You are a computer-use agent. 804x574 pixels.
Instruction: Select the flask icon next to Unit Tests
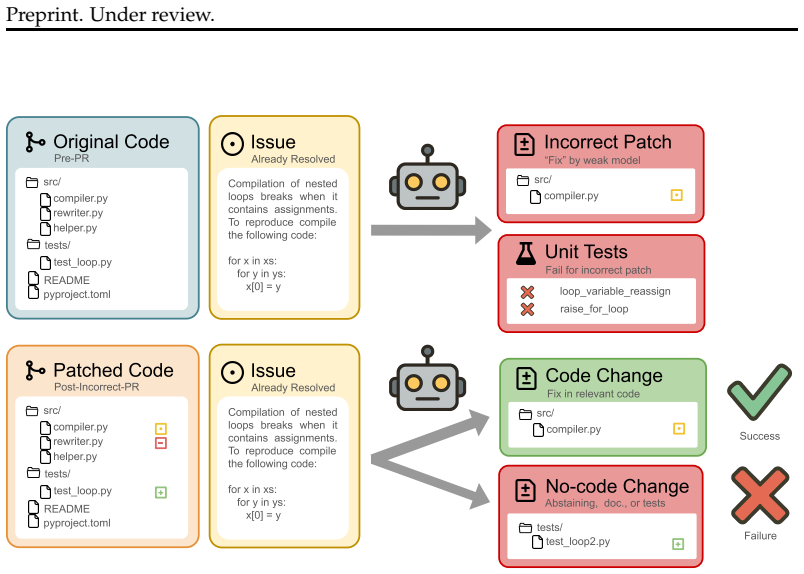(526, 253)
